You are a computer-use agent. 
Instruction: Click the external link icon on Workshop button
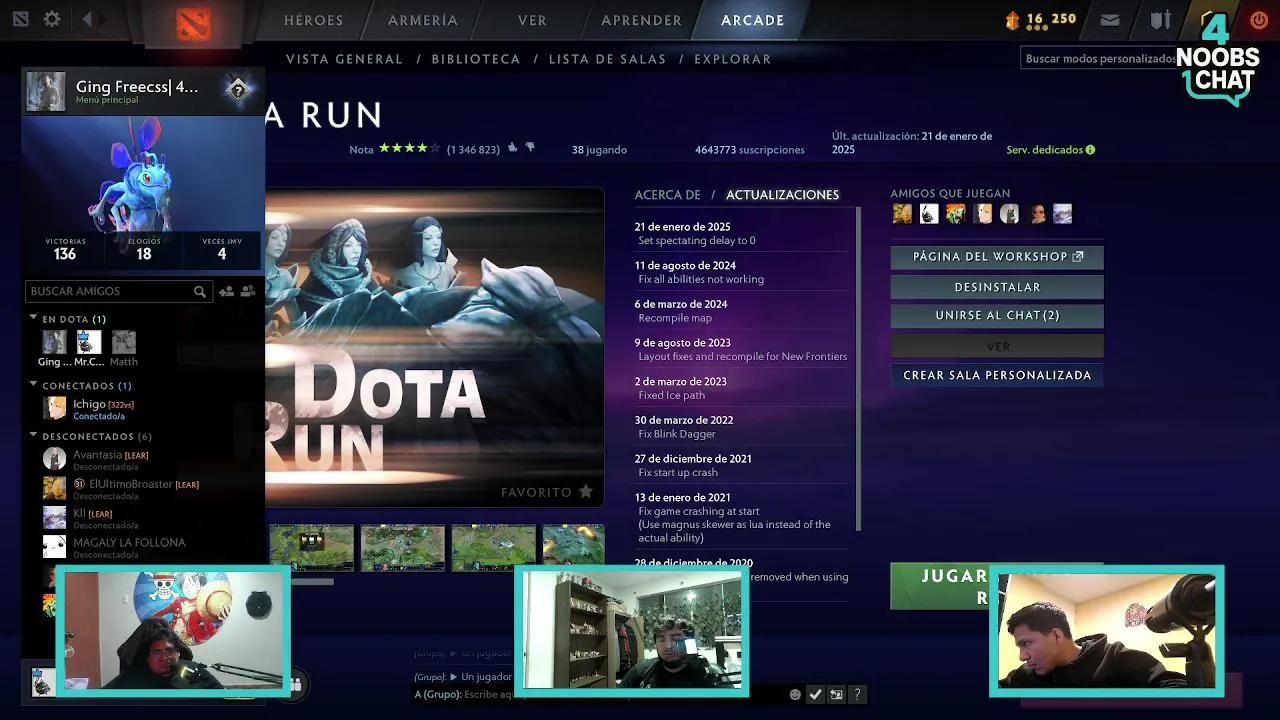tap(1078, 257)
